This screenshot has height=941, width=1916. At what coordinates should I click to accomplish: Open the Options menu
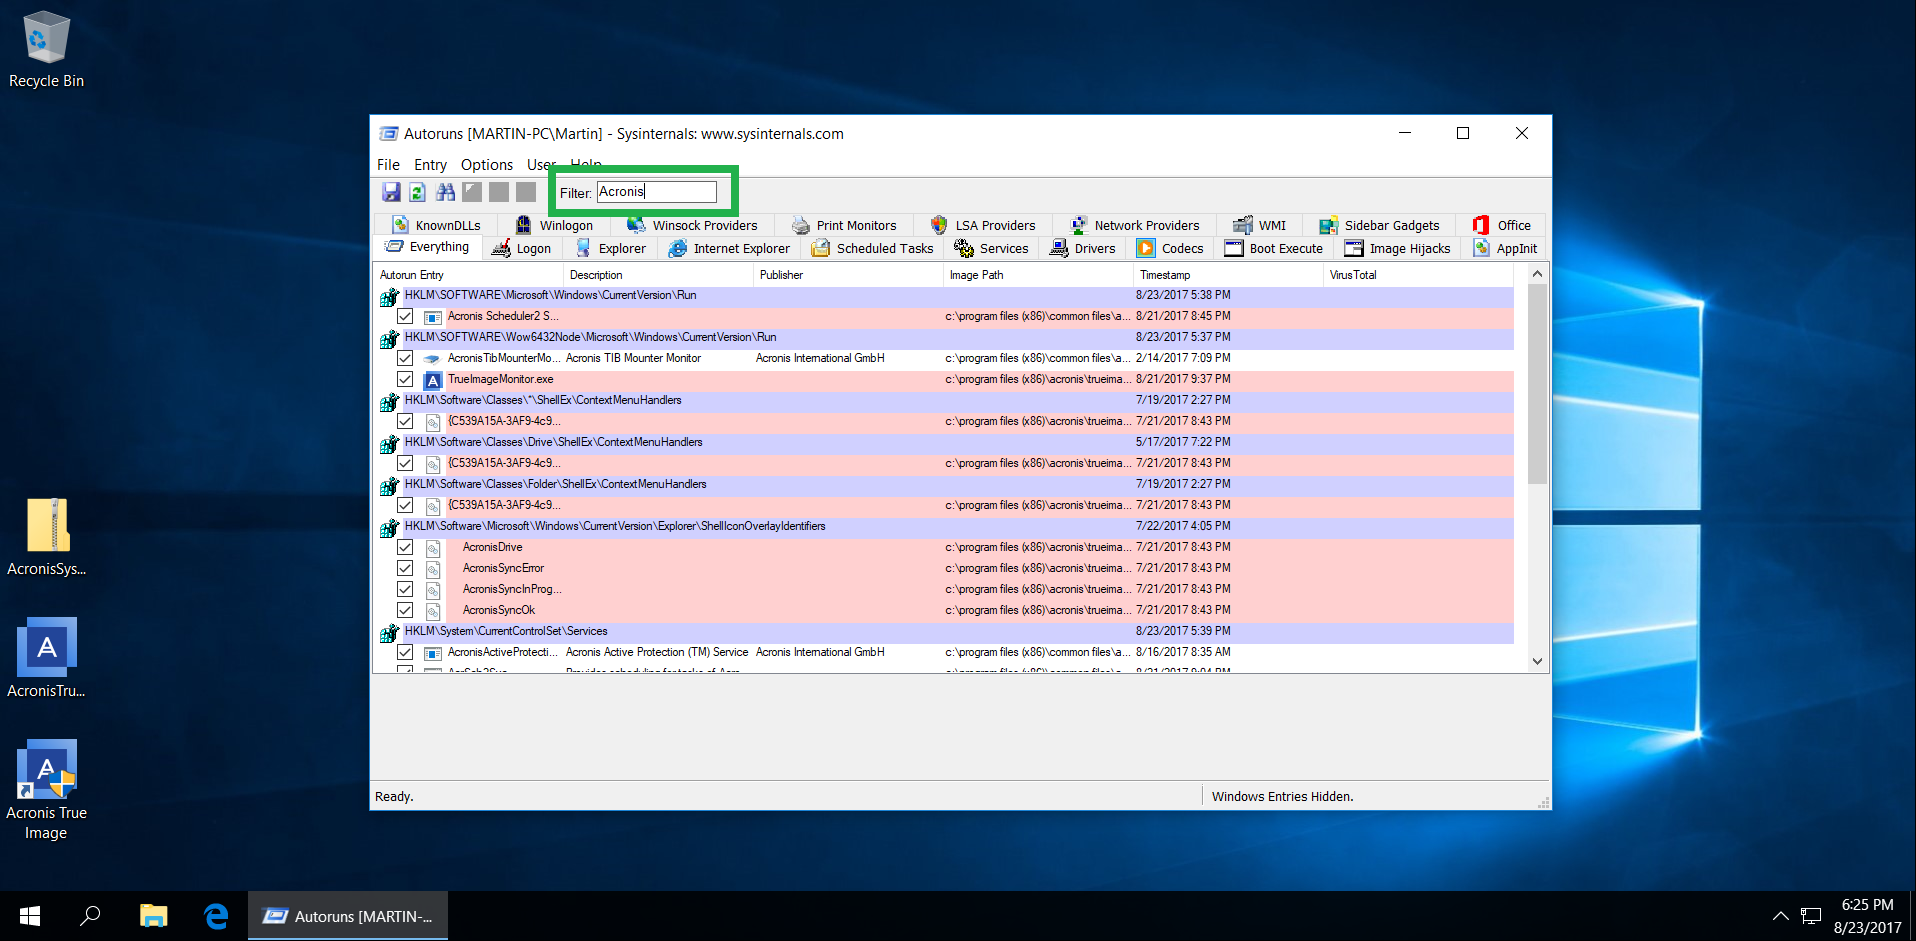pyautogui.click(x=487, y=165)
